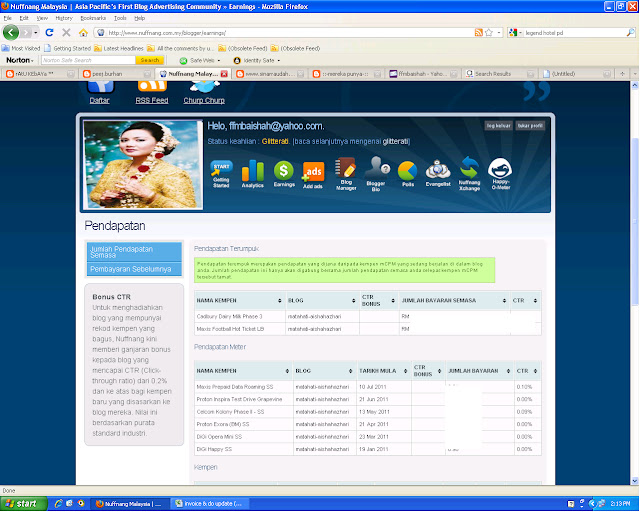Open the Daftar Facebook icon

pyautogui.click(x=101, y=86)
